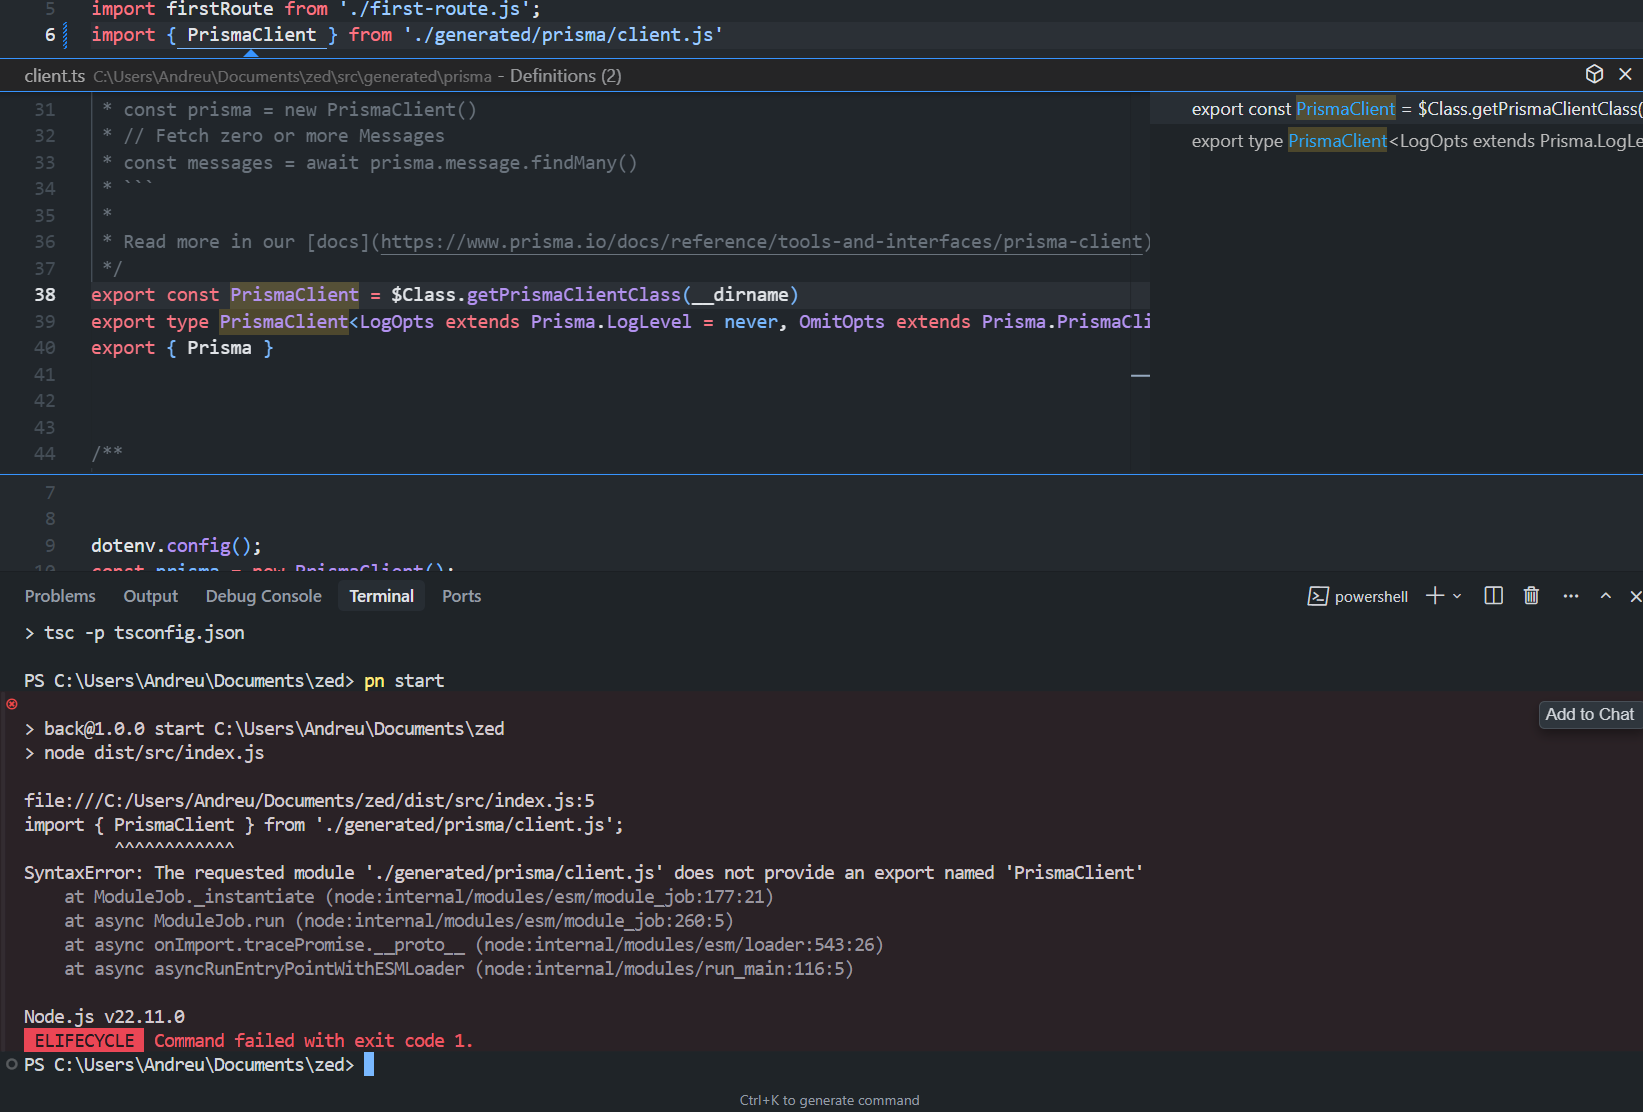Click 'prisma.message.findMany()' in the line 33 comment
This screenshot has width=1643, height=1112.
[504, 163]
